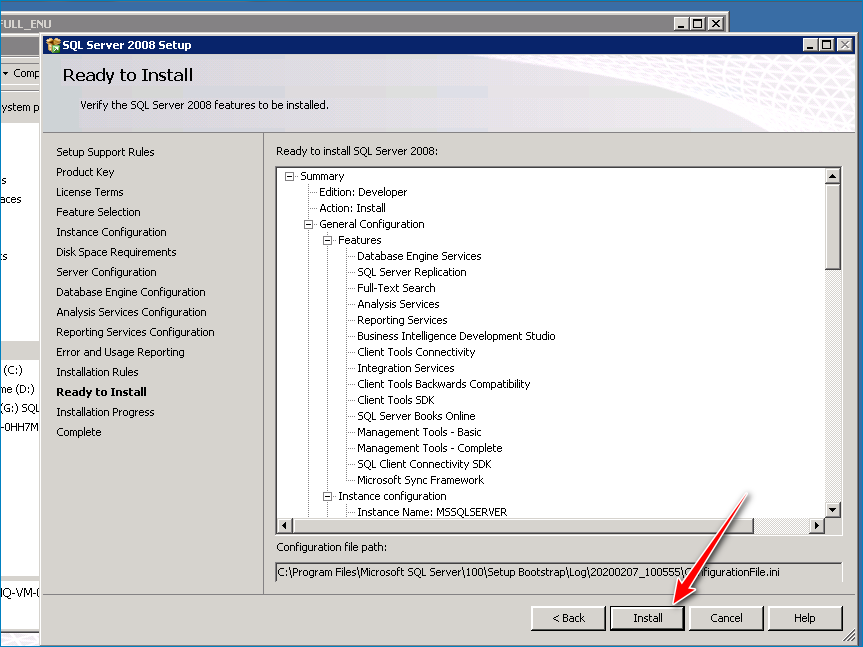
Task: Select Microsoft Sync Framework item
Action: pyautogui.click(x=420, y=480)
